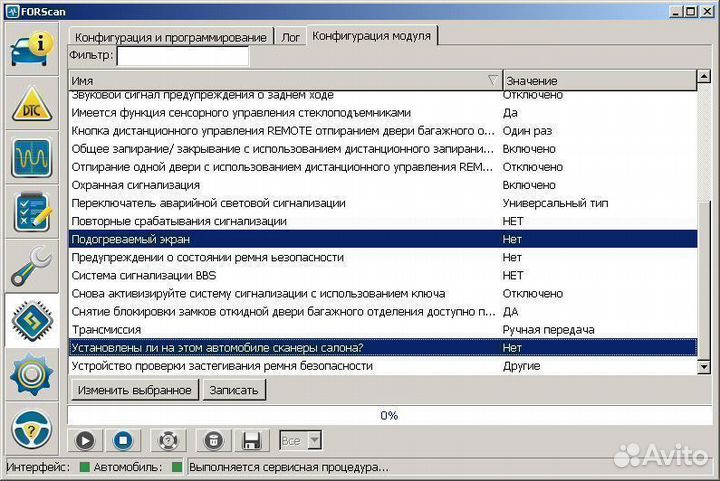Image resolution: width=720 pixels, height=481 pixels.
Task: Click the 'Записать' button
Action: pyautogui.click(x=233, y=390)
